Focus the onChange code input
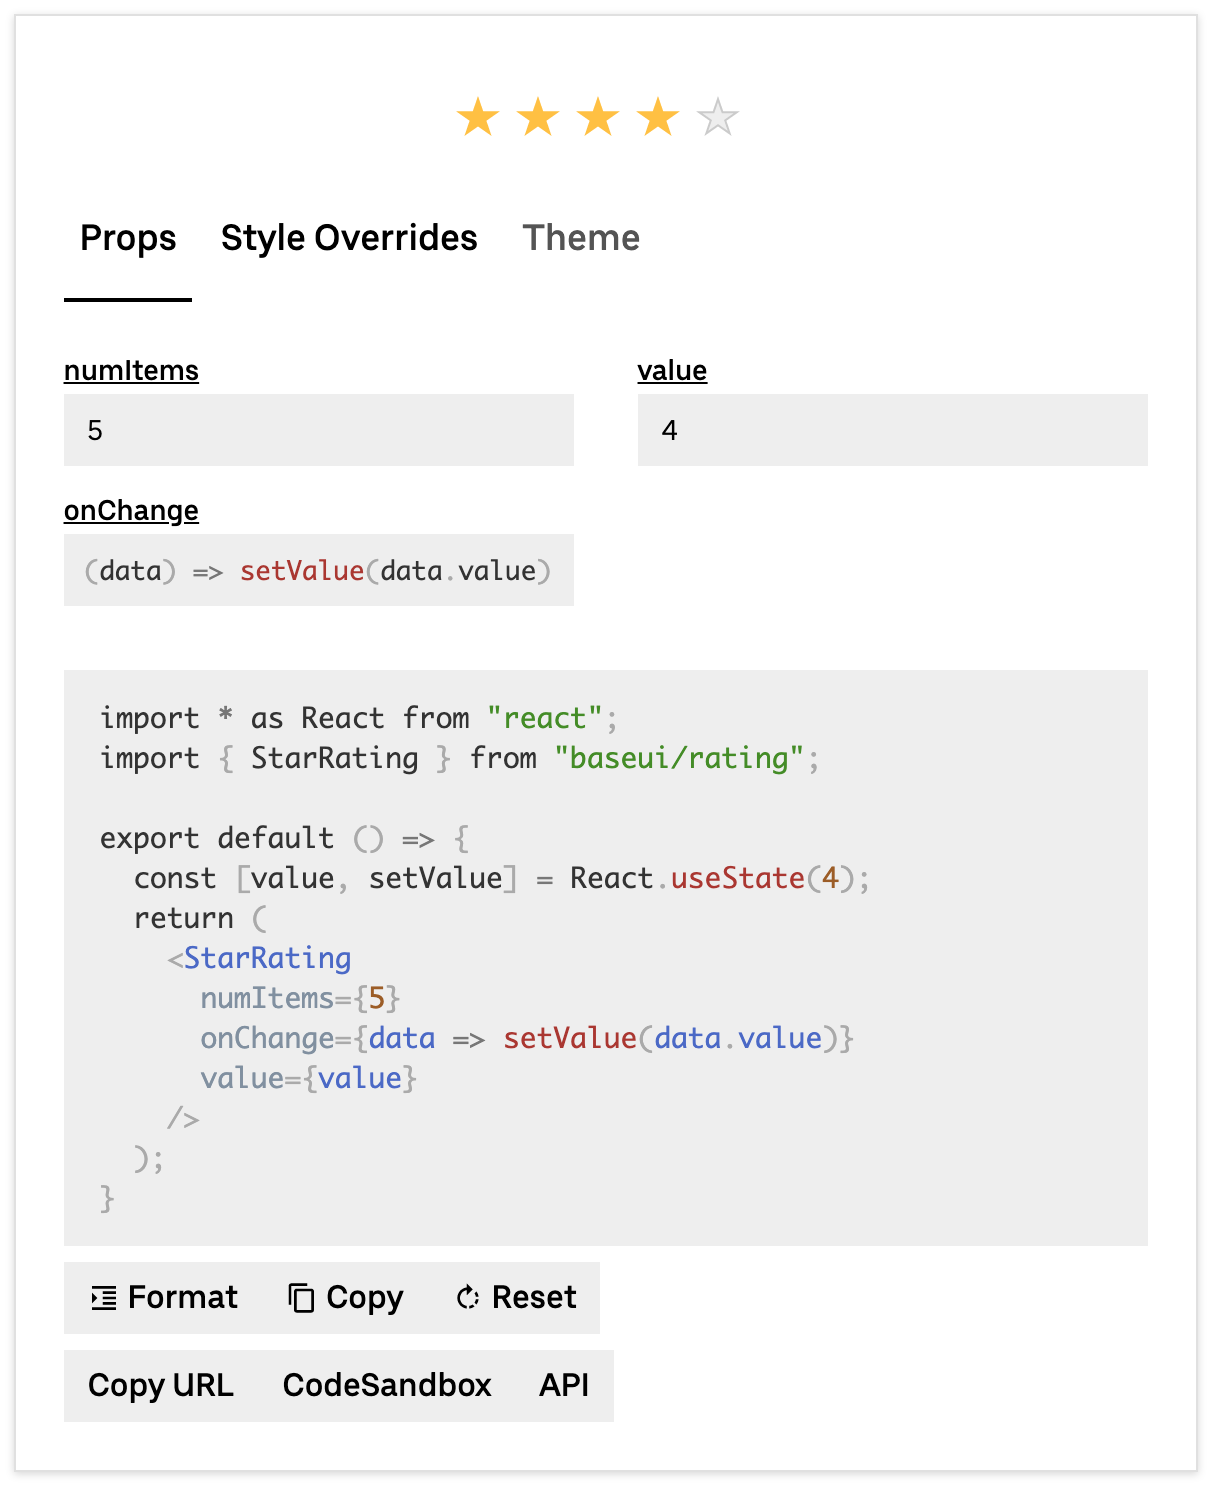The image size is (1212, 1494). (x=319, y=570)
